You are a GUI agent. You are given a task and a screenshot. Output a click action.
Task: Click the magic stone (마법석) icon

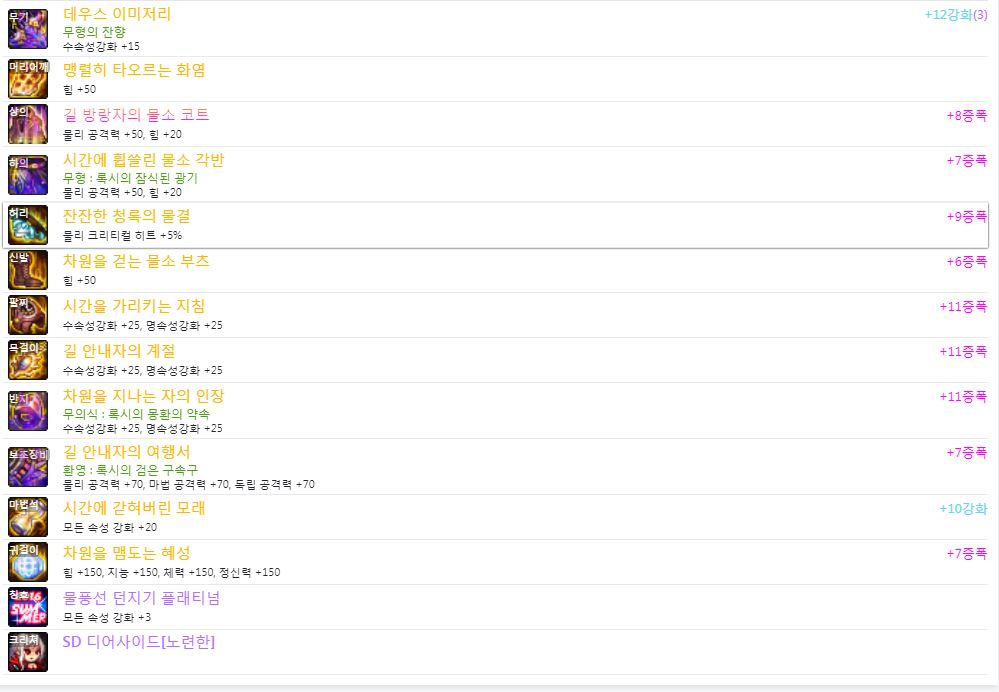click(x=28, y=517)
